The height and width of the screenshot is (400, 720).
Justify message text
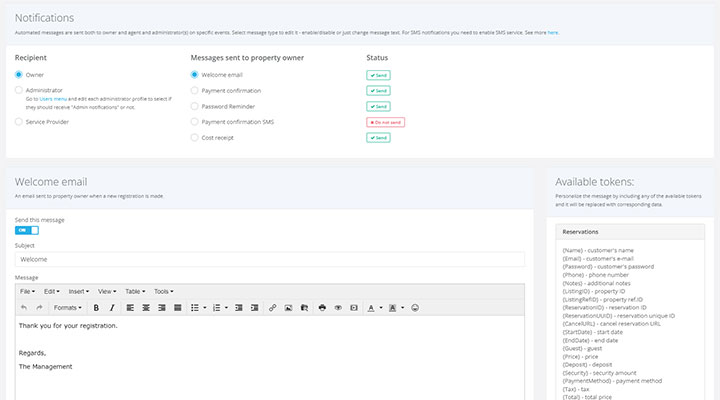pyautogui.click(x=178, y=308)
